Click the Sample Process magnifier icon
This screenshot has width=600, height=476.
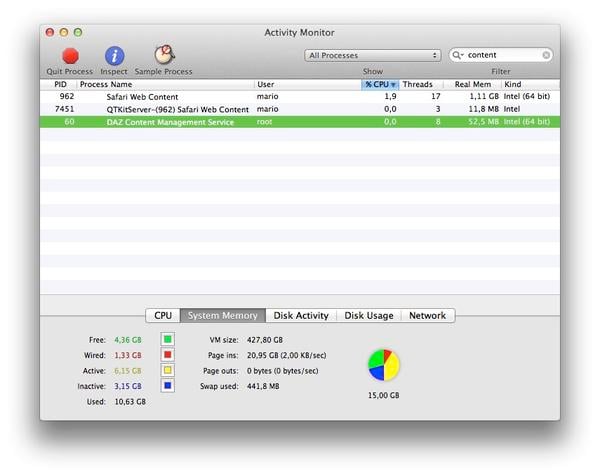[x=165, y=55]
